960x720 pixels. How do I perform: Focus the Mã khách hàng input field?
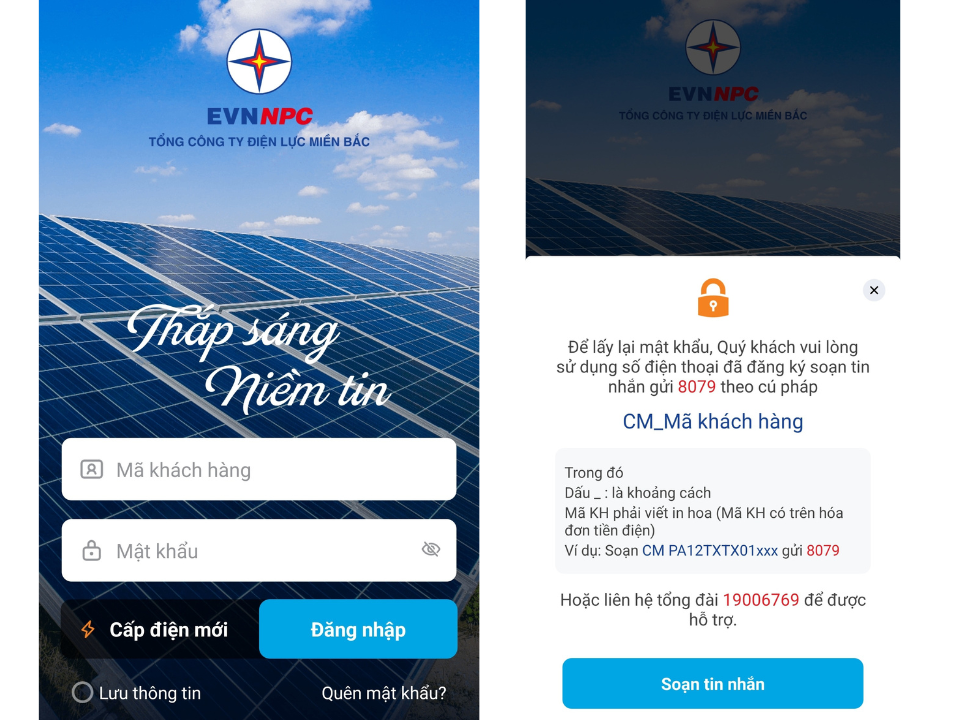[x=259, y=469]
